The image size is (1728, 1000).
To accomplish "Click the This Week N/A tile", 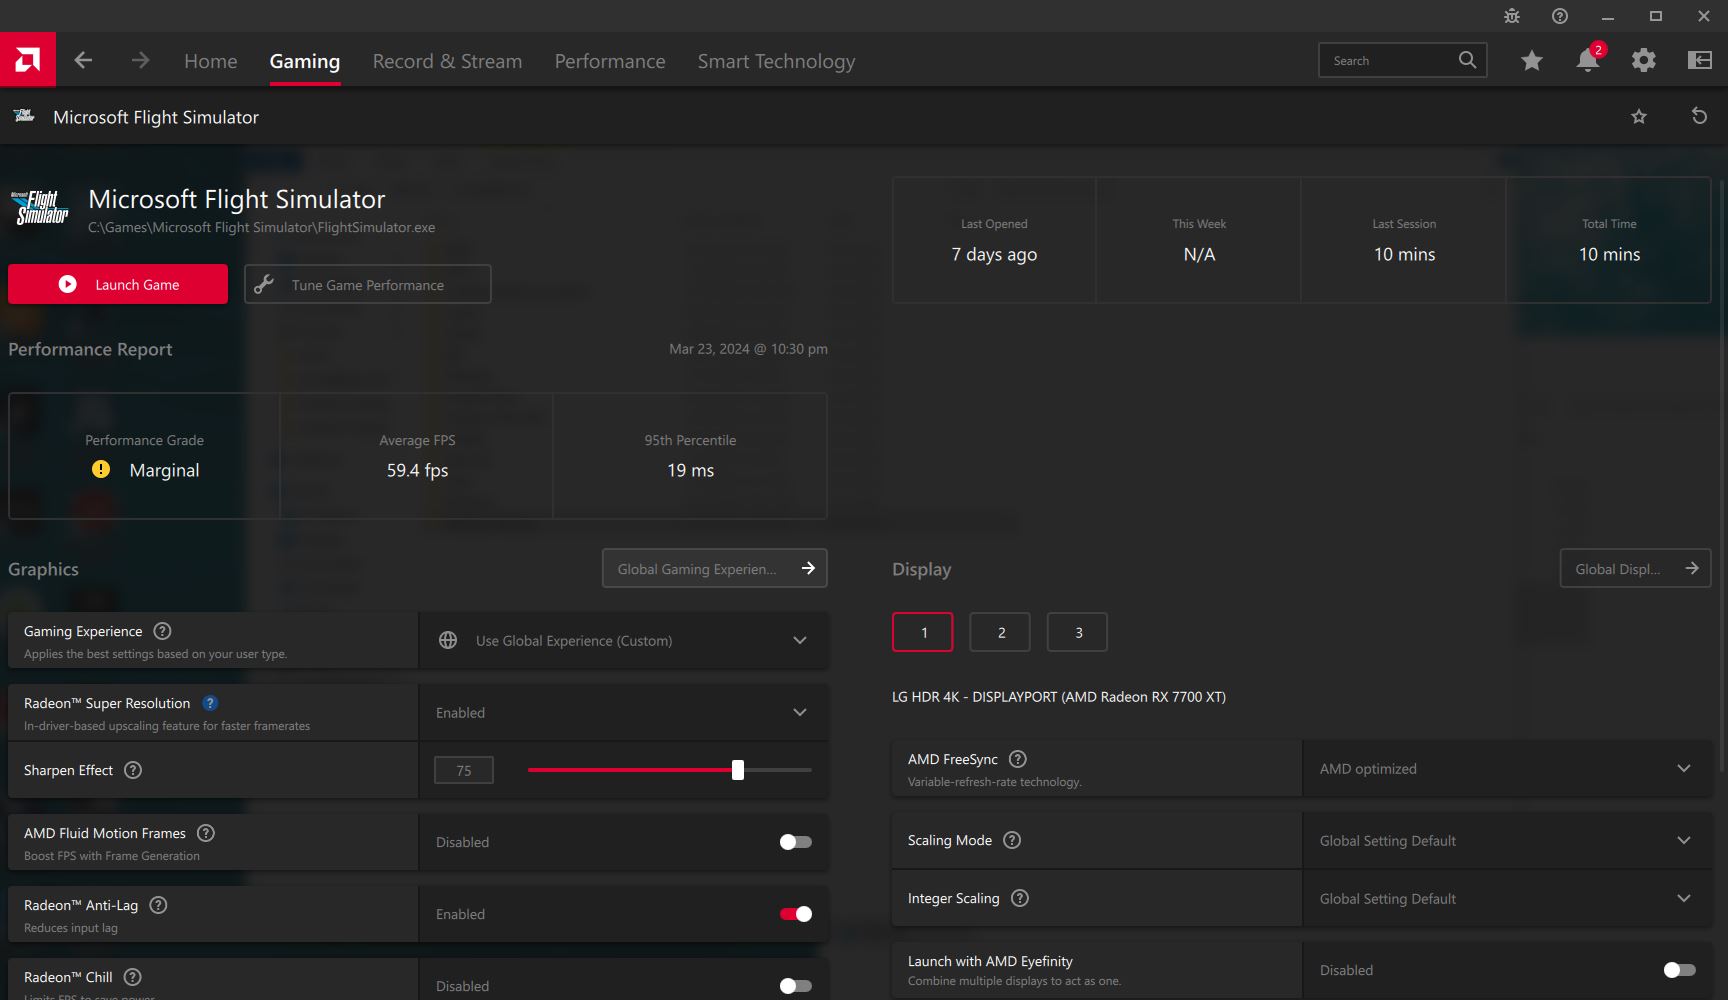I will tap(1199, 240).
